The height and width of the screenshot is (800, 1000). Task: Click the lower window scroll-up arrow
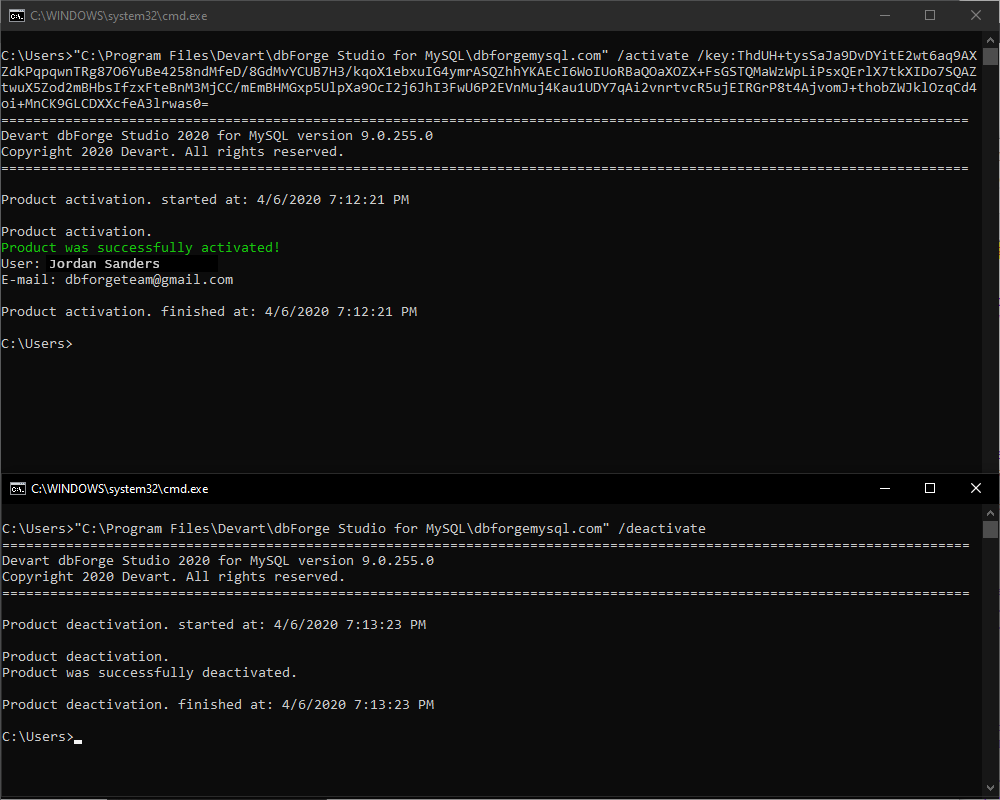click(990, 512)
